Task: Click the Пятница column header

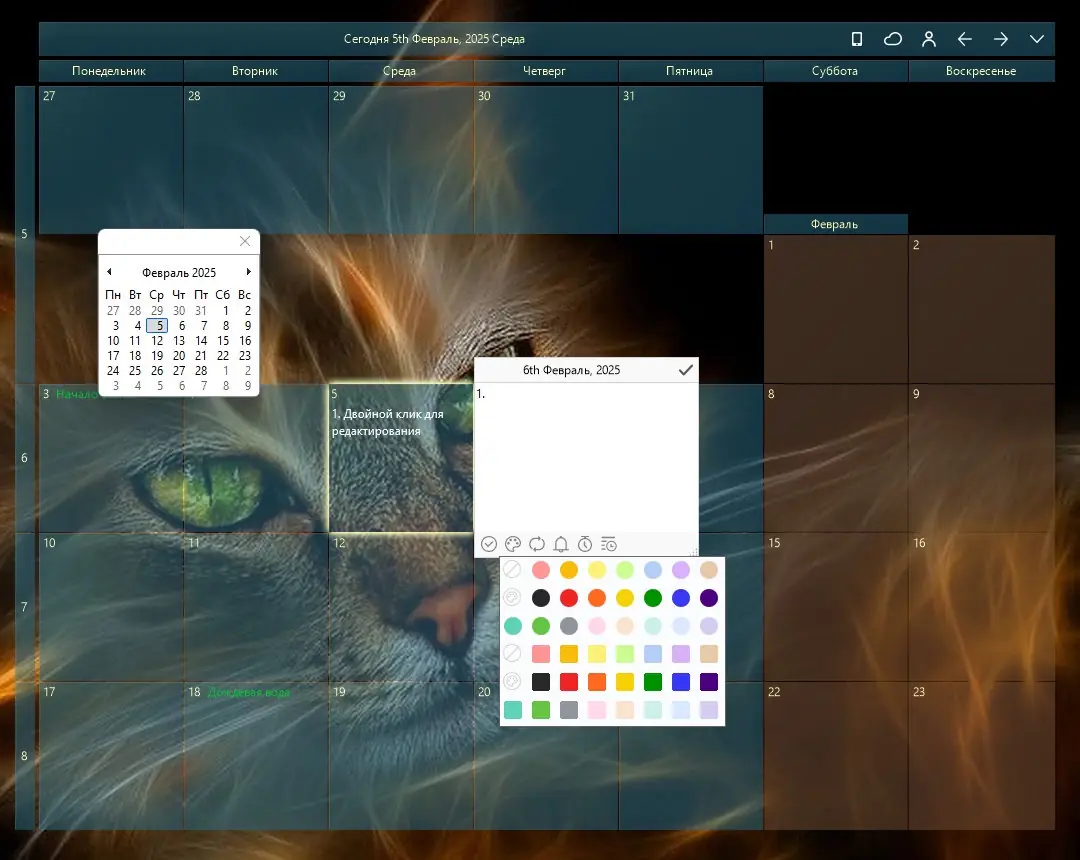Action: [x=690, y=71]
